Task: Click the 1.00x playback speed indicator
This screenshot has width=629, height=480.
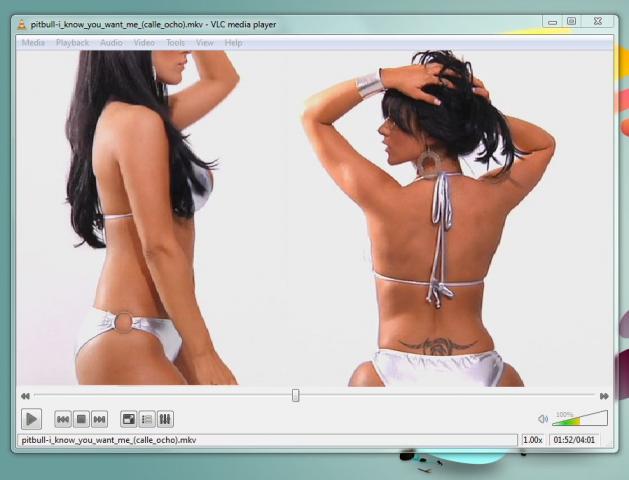Action: pos(533,440)
